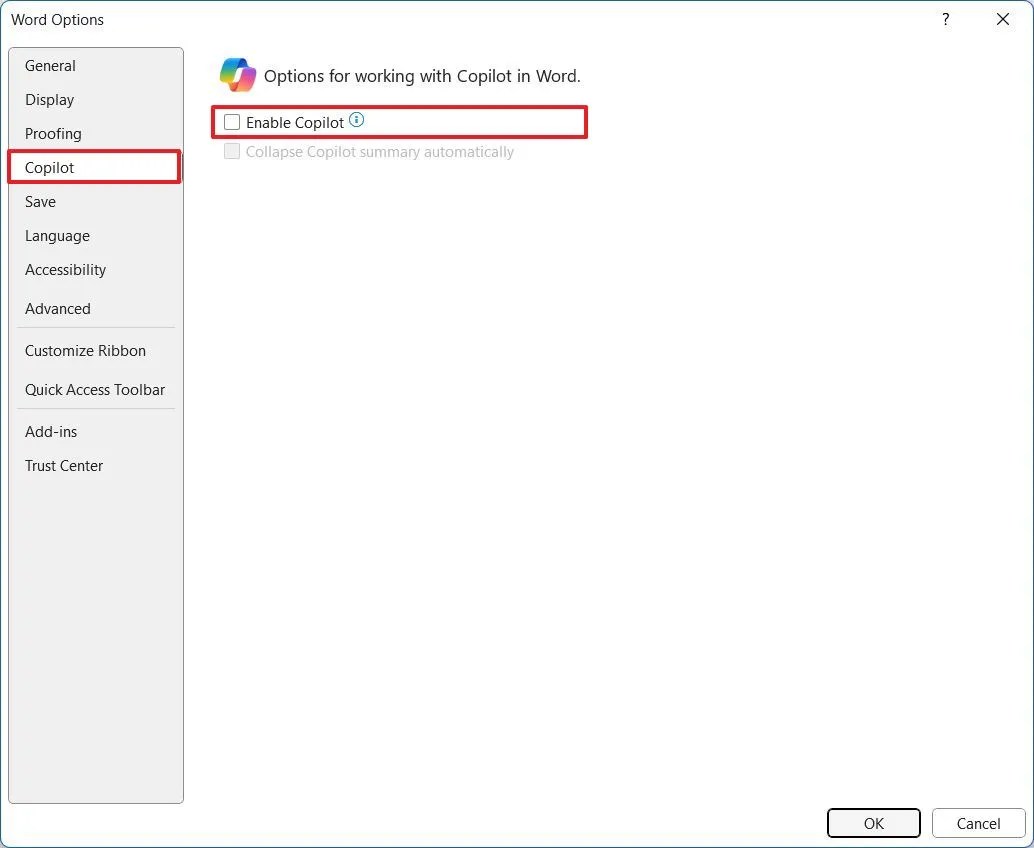Select Accessibility in the navigation pane
This screenshot has width=1034, height=848.
click(65, 269)
